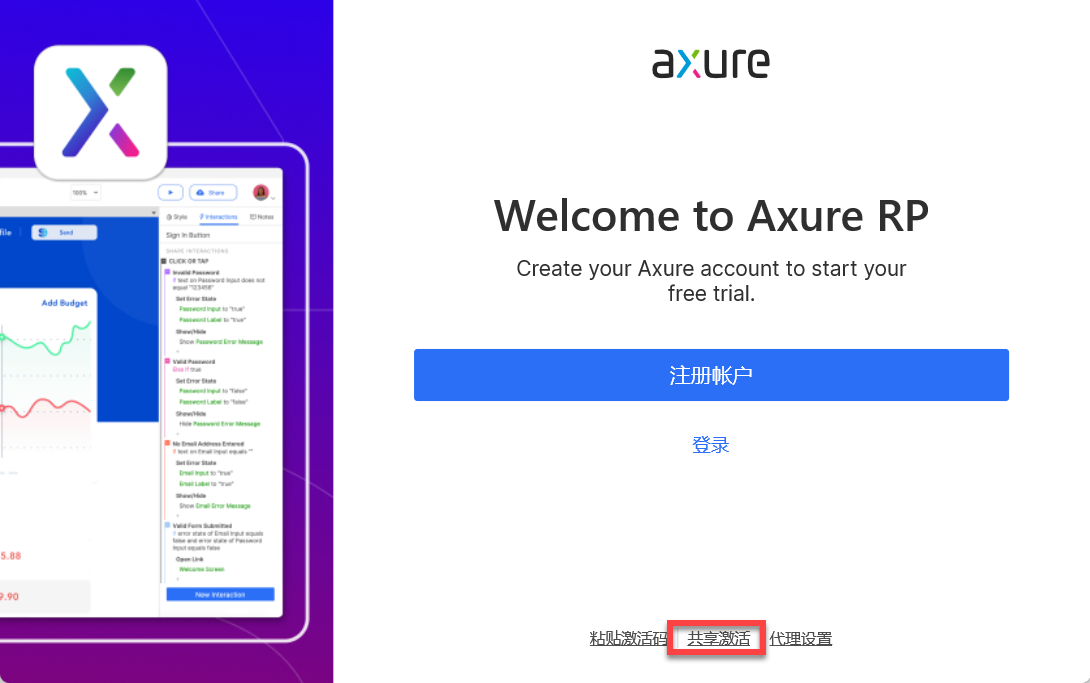1090x683 pixels.
Task: Click the Sign In Button name field
Action: pos(188,235)
